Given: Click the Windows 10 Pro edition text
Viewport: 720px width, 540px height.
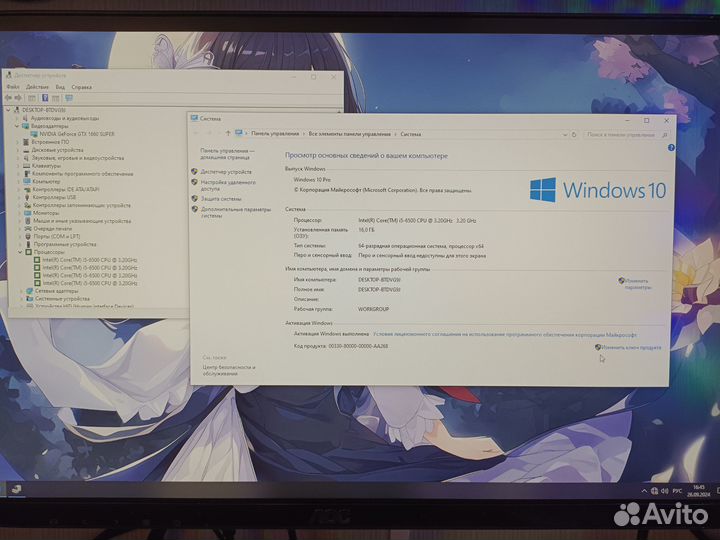Looking at the screenshot, I should tap(312, 180).
